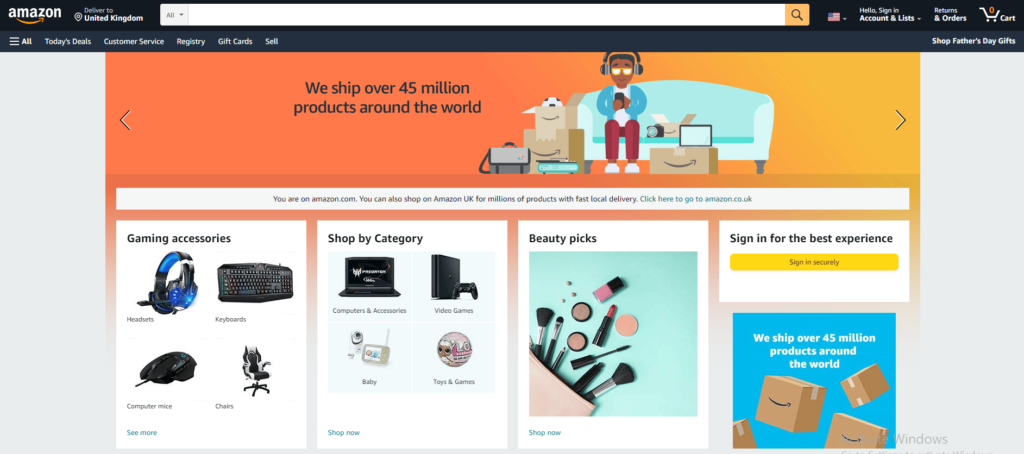Screen dimensions: 1024x454
Task: Select the Headsets product image
Action: (x=166, y=283)
